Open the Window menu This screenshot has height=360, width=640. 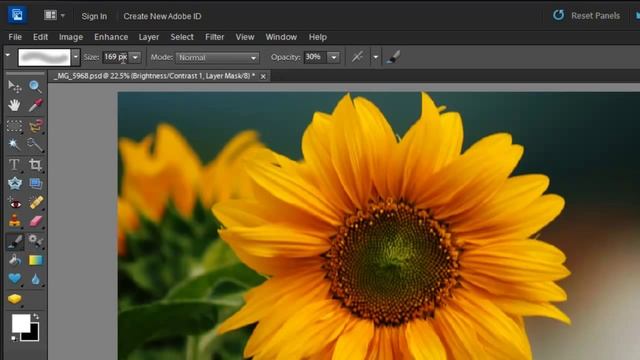point(281,37)
